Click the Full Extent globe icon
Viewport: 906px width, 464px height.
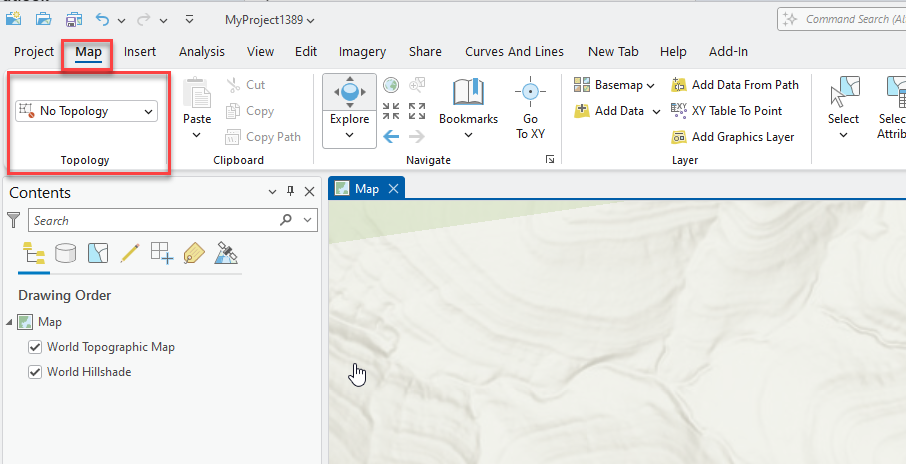[391, 86]
